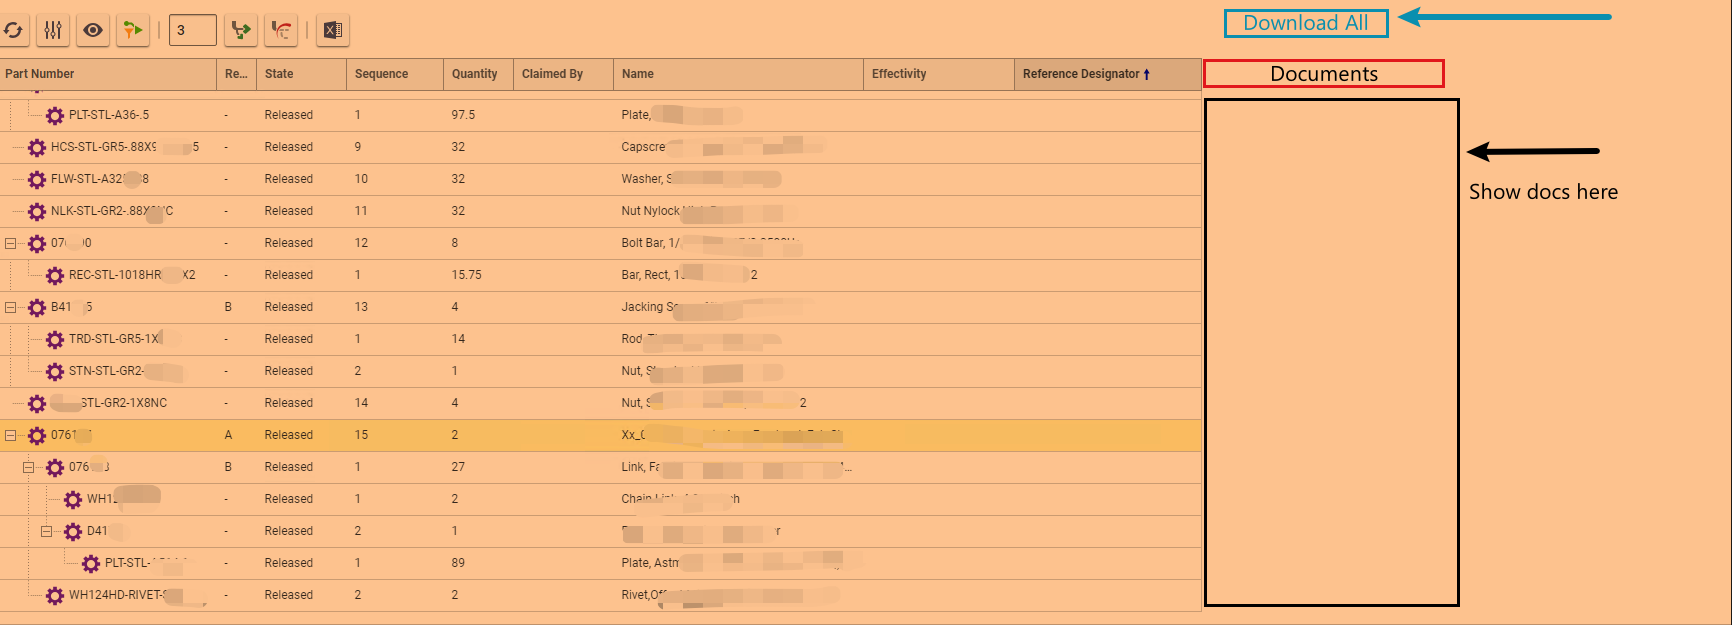Sort by the Claimed By column header
Image resolution: width=1732 pixels, height=625 pixels.
click(563, 74)
